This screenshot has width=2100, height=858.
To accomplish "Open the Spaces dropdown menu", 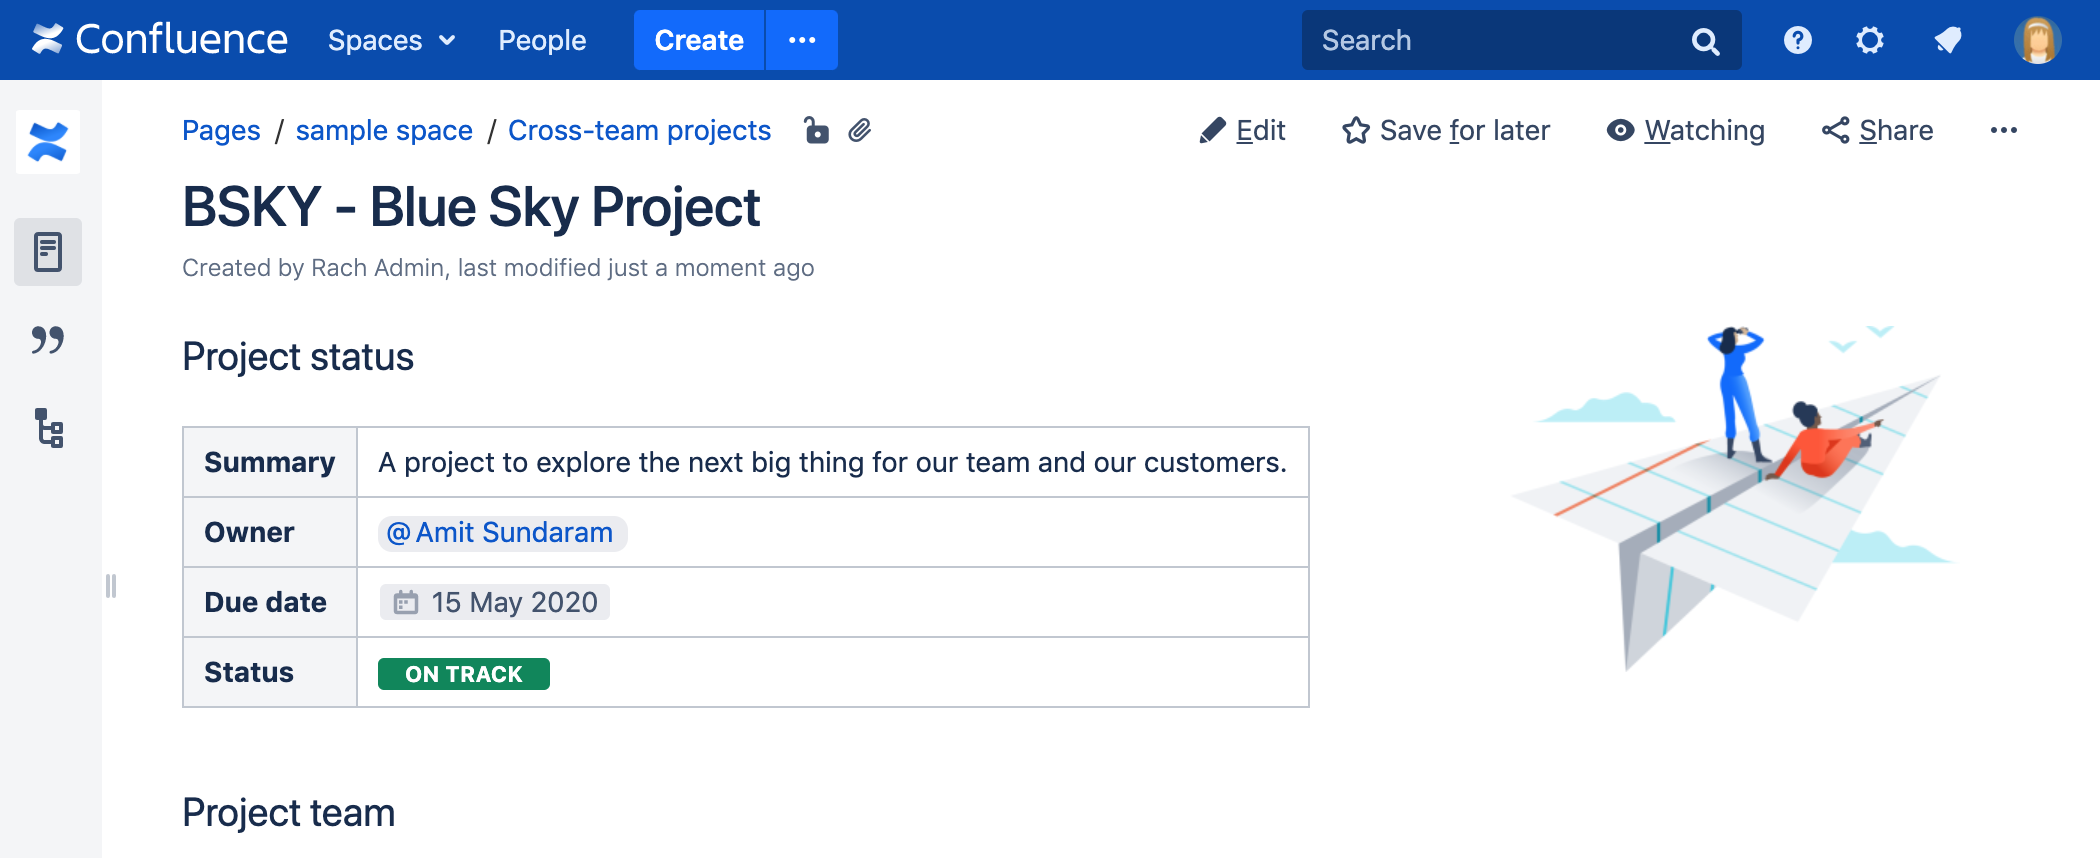I will [x=391, y=40].
